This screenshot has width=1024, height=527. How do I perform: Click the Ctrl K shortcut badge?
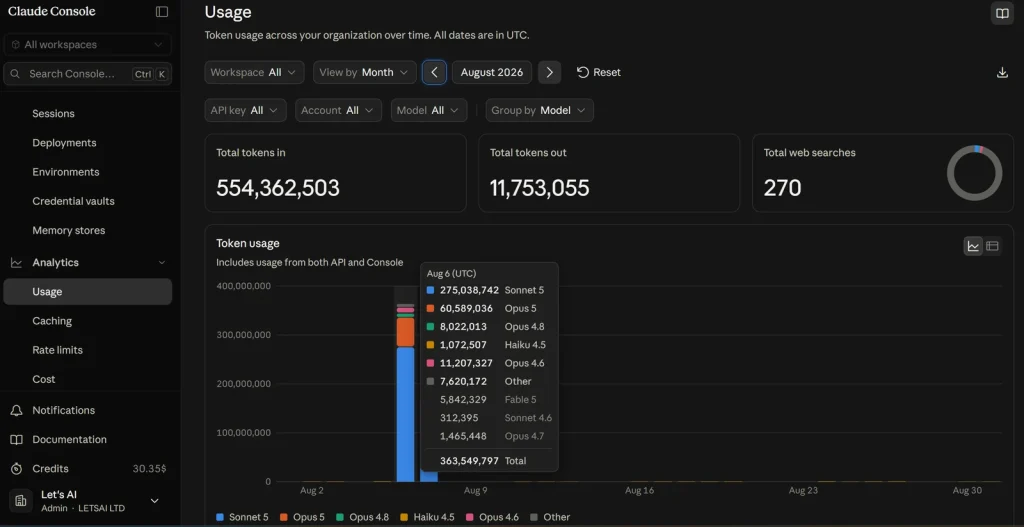(150, 74)
